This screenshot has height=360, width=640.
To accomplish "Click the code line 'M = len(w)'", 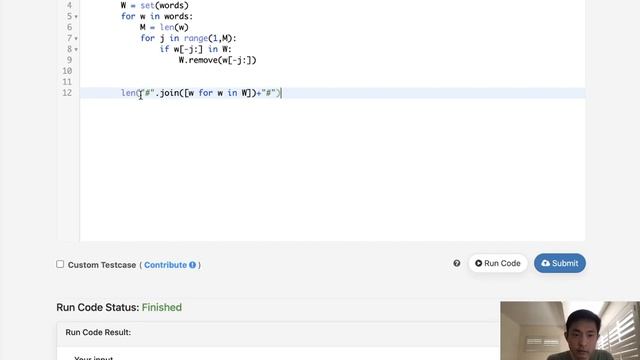I will coord(164,27).
